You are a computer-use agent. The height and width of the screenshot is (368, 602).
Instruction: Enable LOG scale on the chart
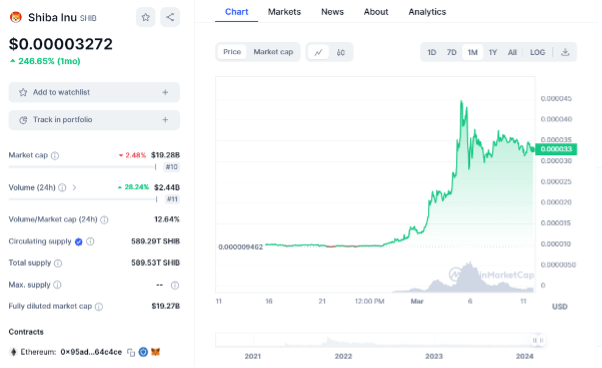tap(537, 52)
